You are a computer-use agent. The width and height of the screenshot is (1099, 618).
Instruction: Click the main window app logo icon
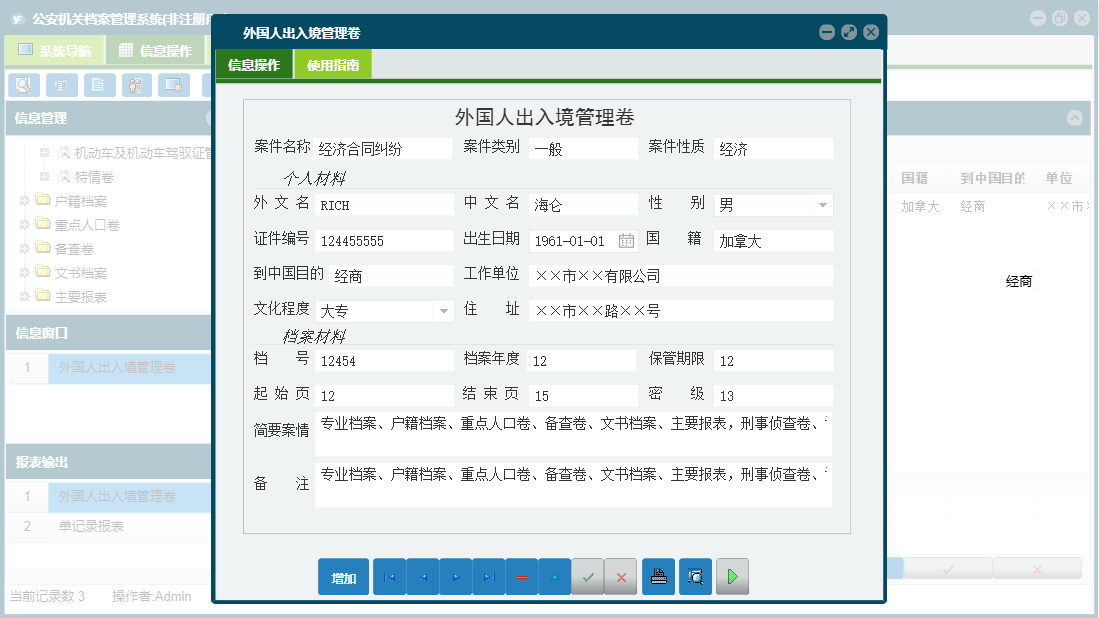point(18,19)
